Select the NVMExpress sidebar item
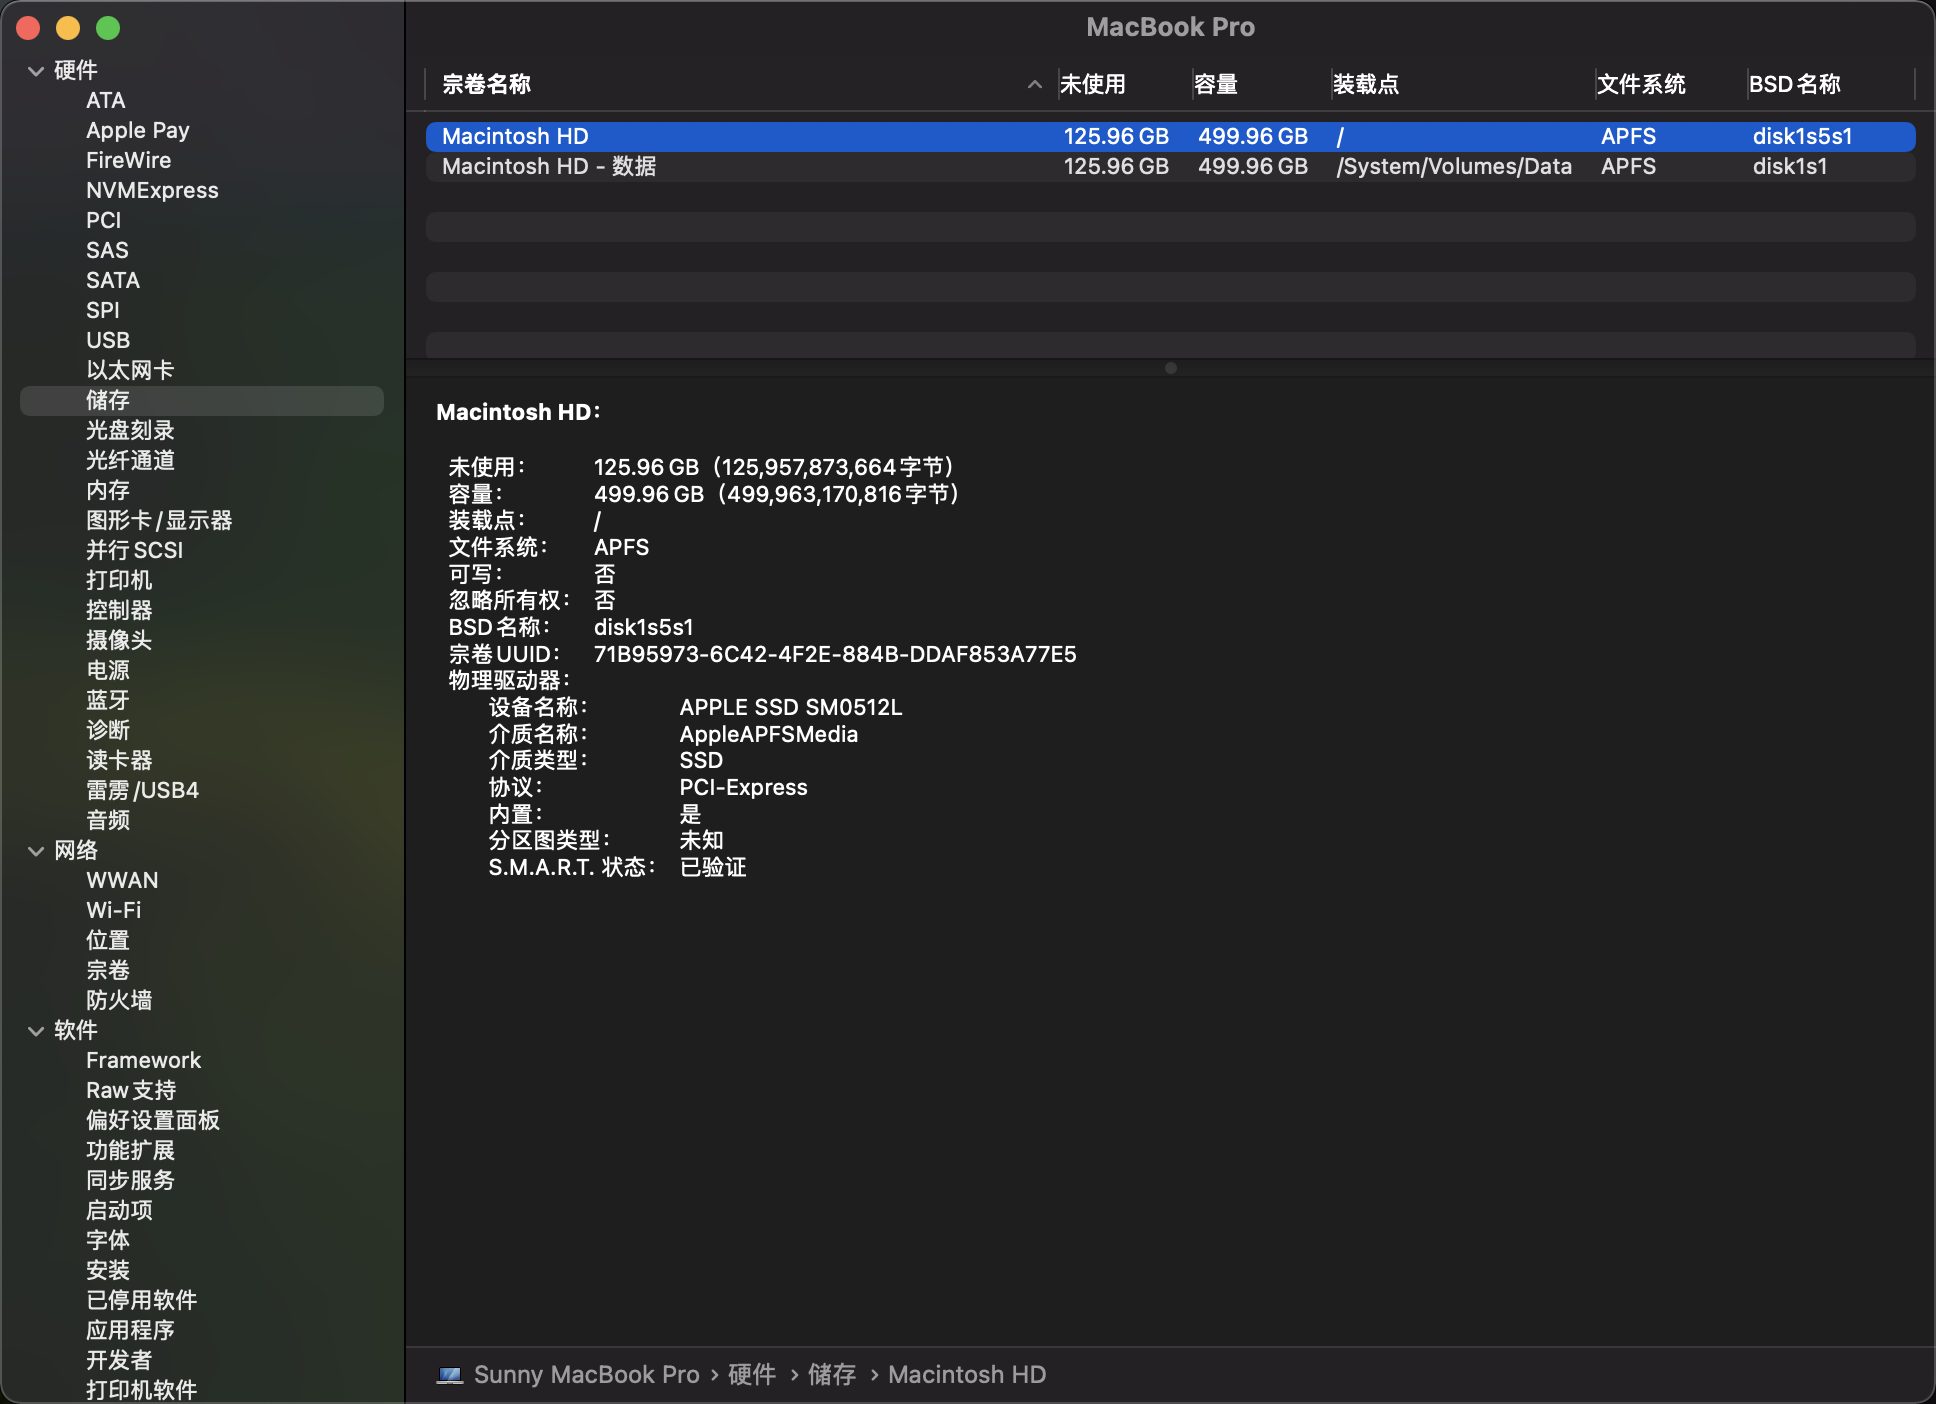This screenshot has height=1404, width=1936. (x=152, y=190)
